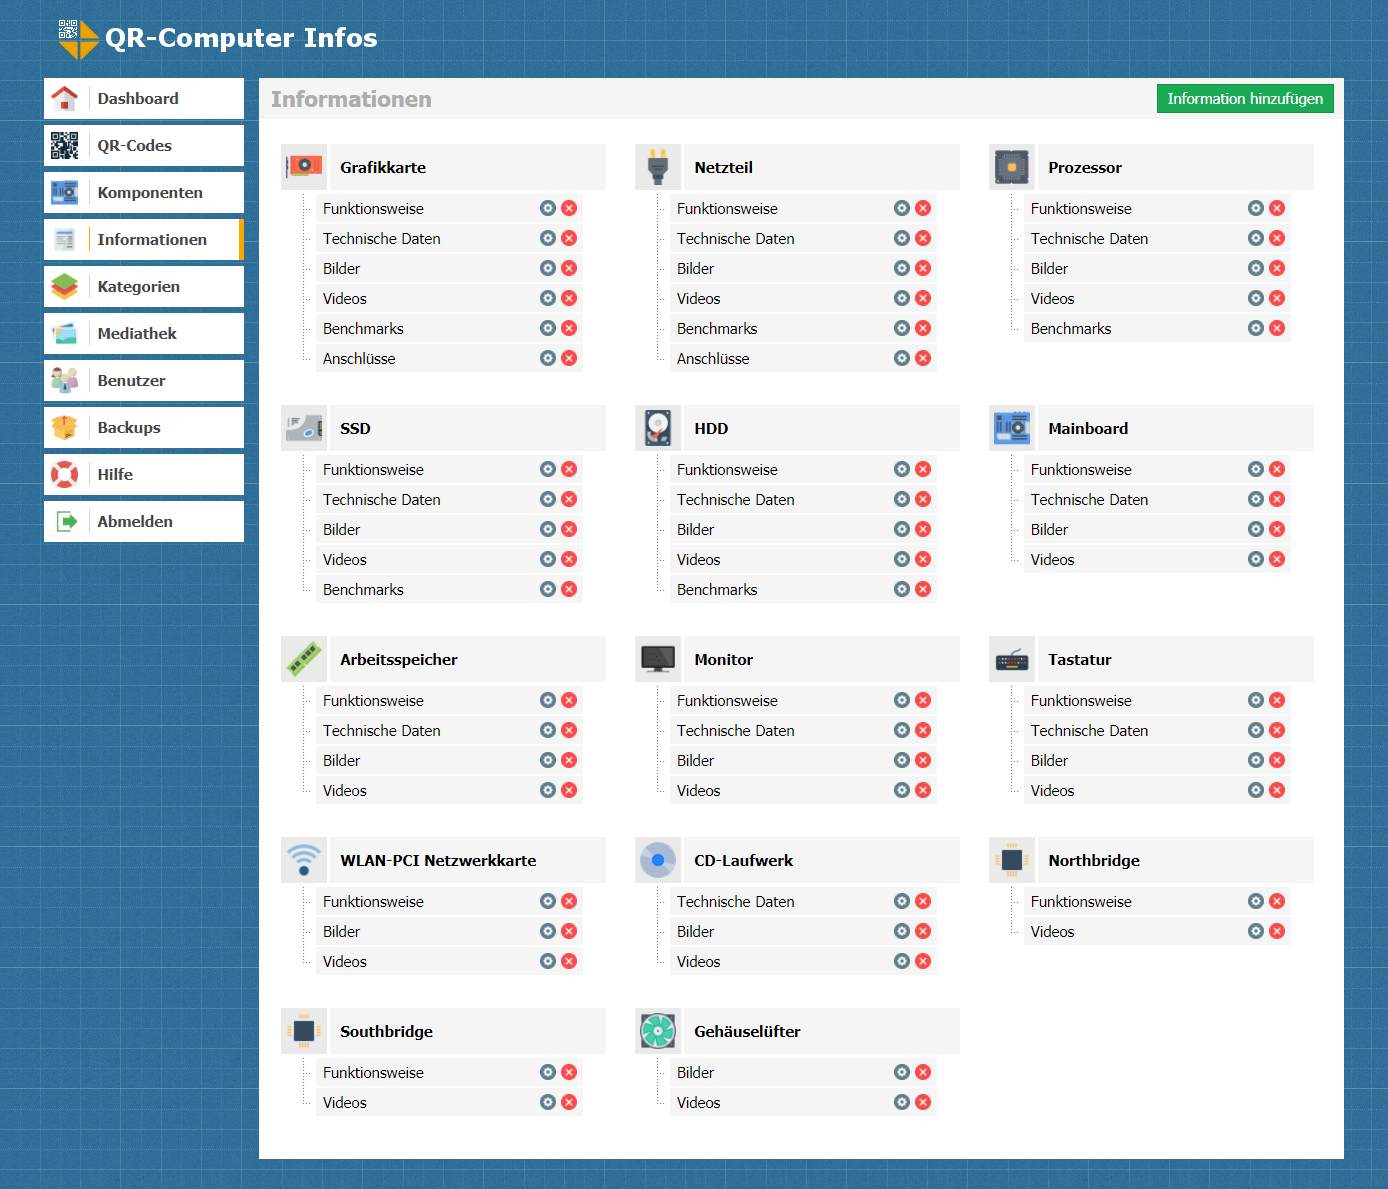Click the Prozessor chip icon
The image size is (1388, 1189).
pyautogui.click(x=1012, y=167)
